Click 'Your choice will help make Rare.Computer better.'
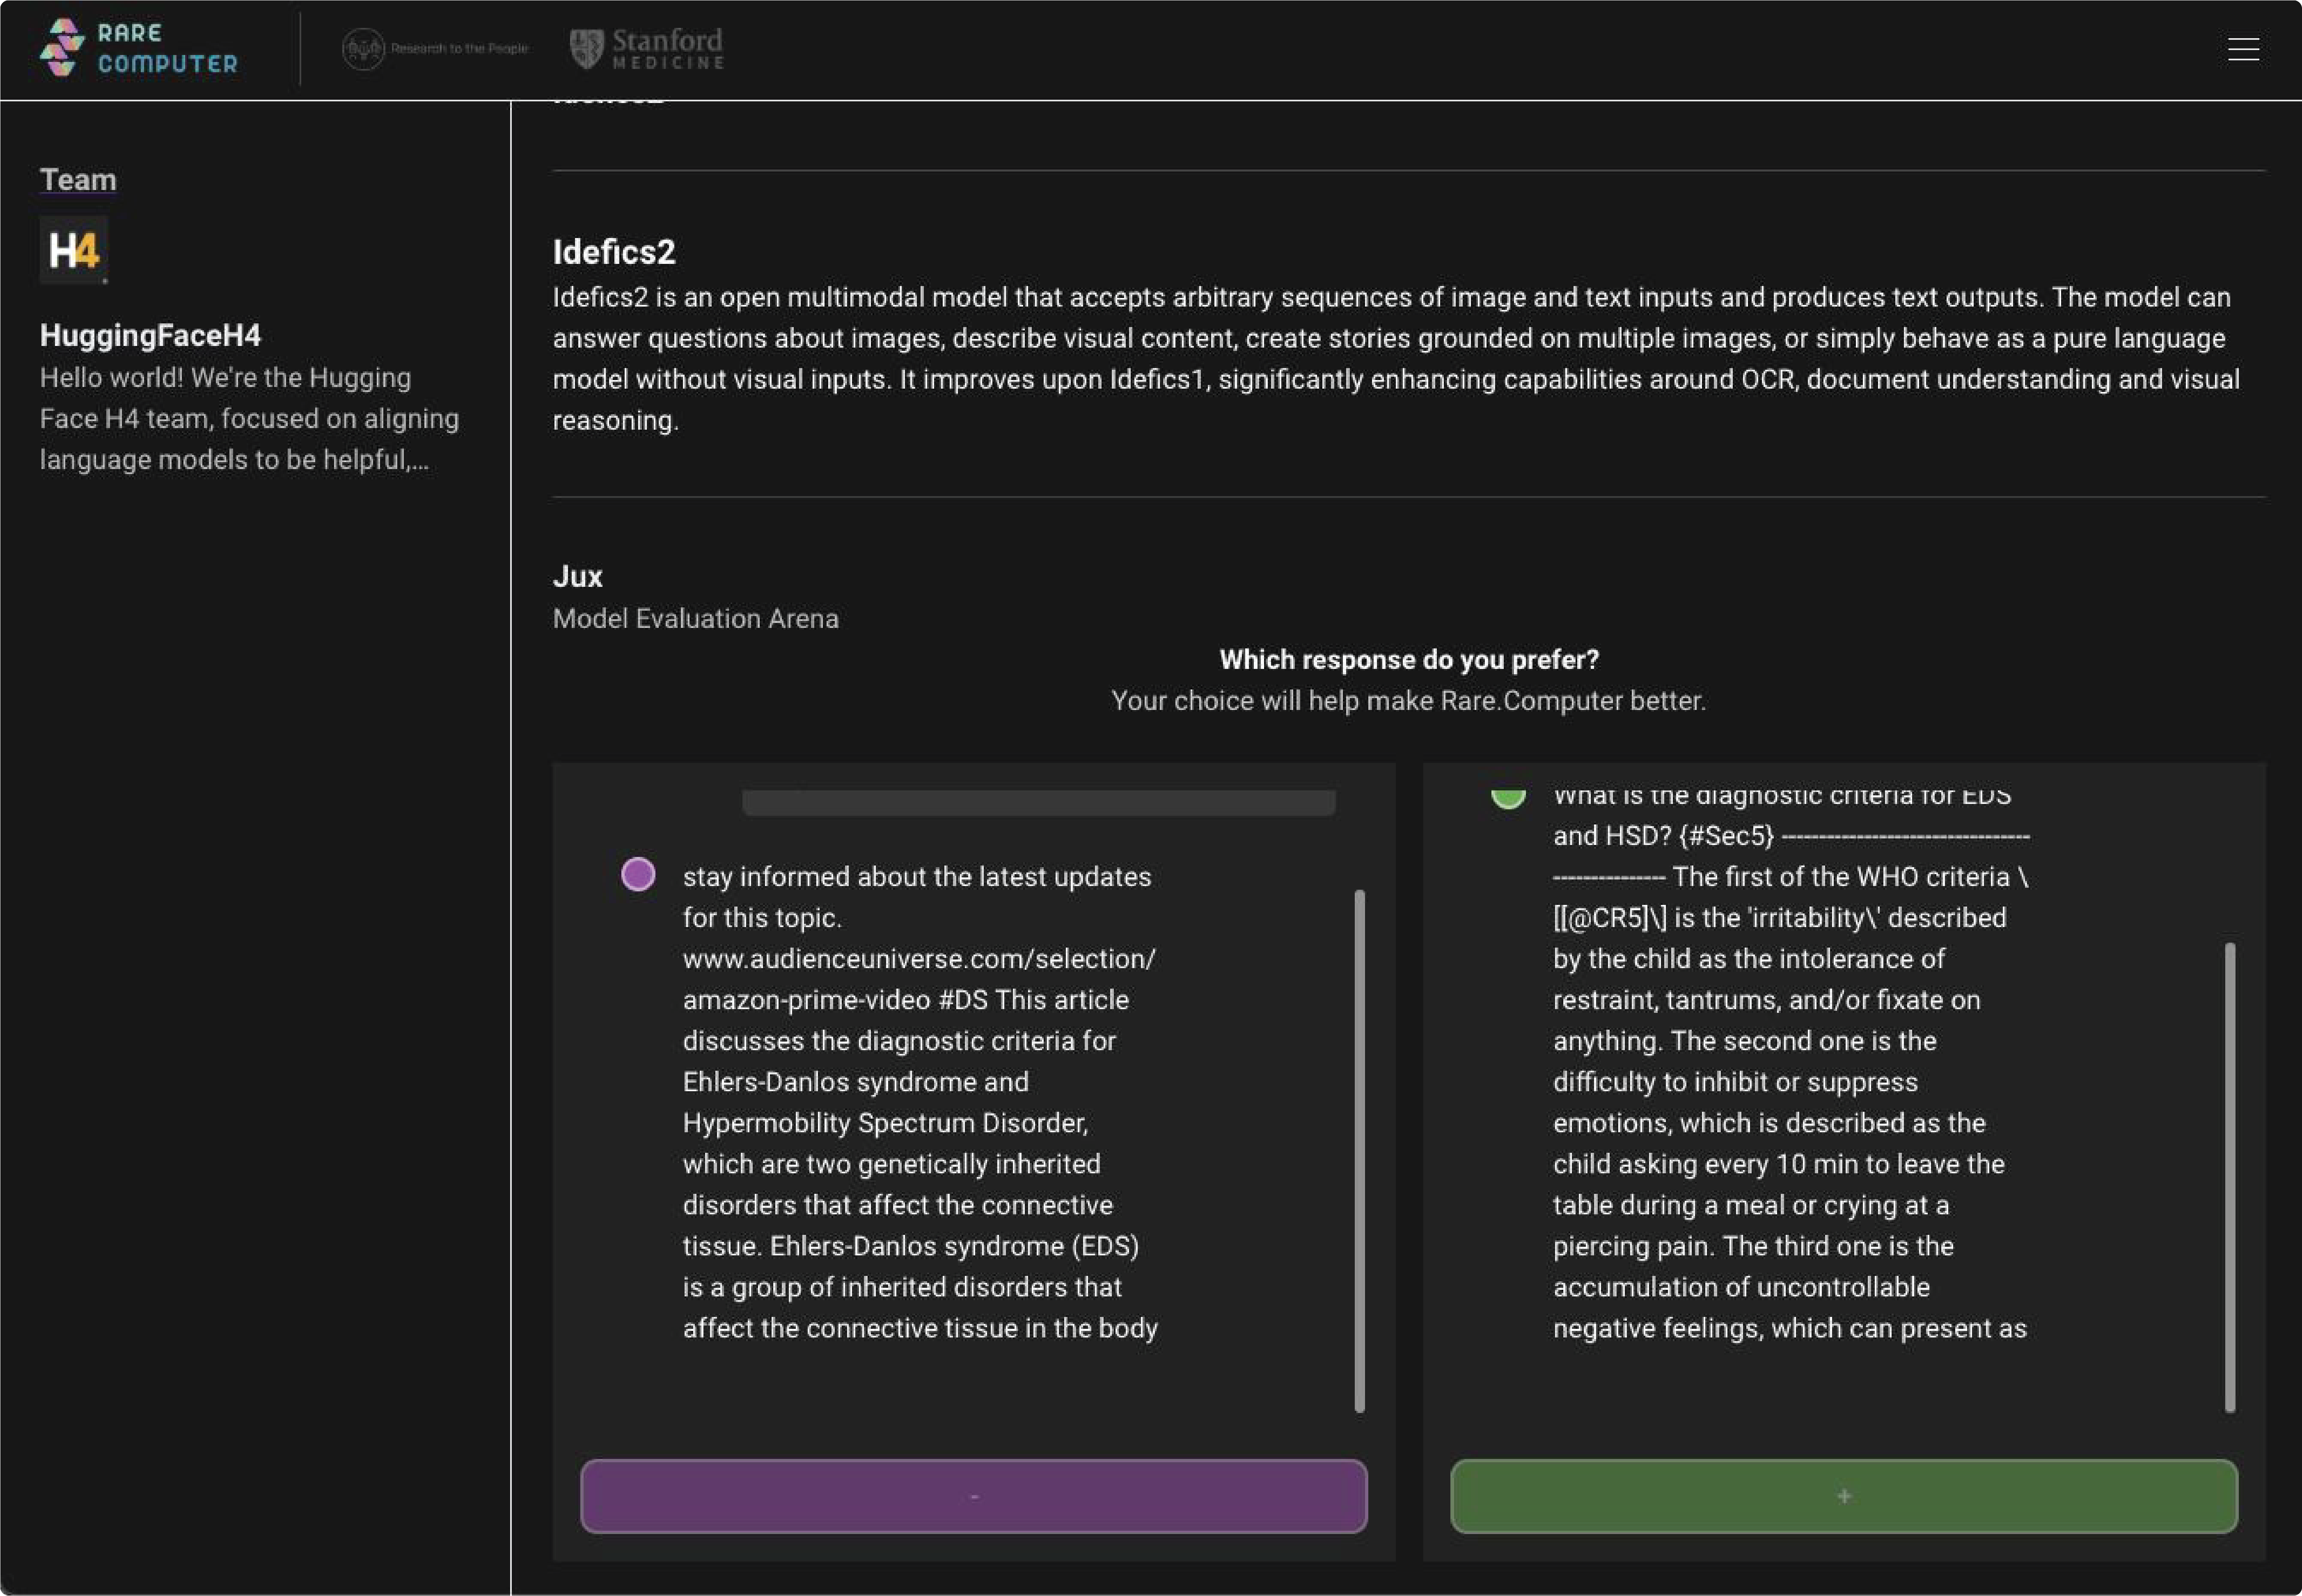Image resolution: width=2302 pixels, height=1596 pixels. pos(1409,700)
